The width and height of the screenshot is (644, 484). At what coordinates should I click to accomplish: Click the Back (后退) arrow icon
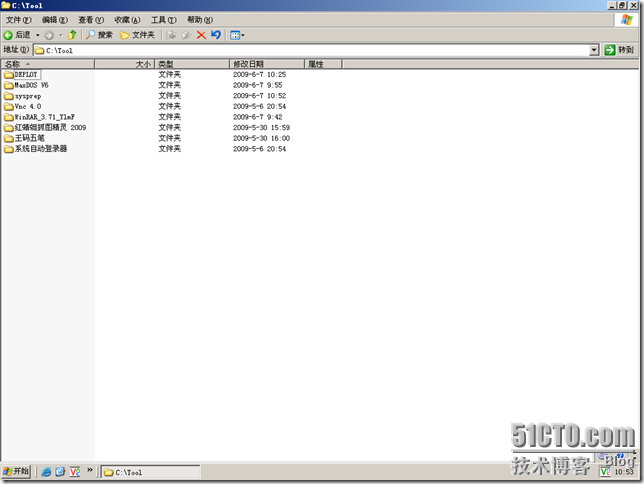(8, 35)
